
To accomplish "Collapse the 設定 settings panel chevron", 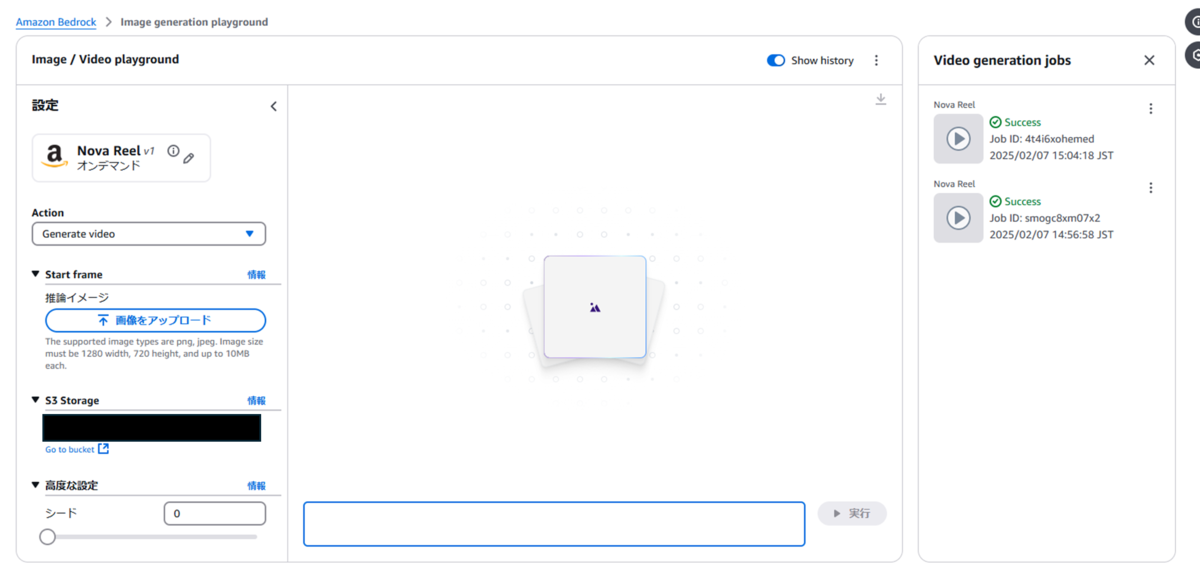I will click(273, 106).
